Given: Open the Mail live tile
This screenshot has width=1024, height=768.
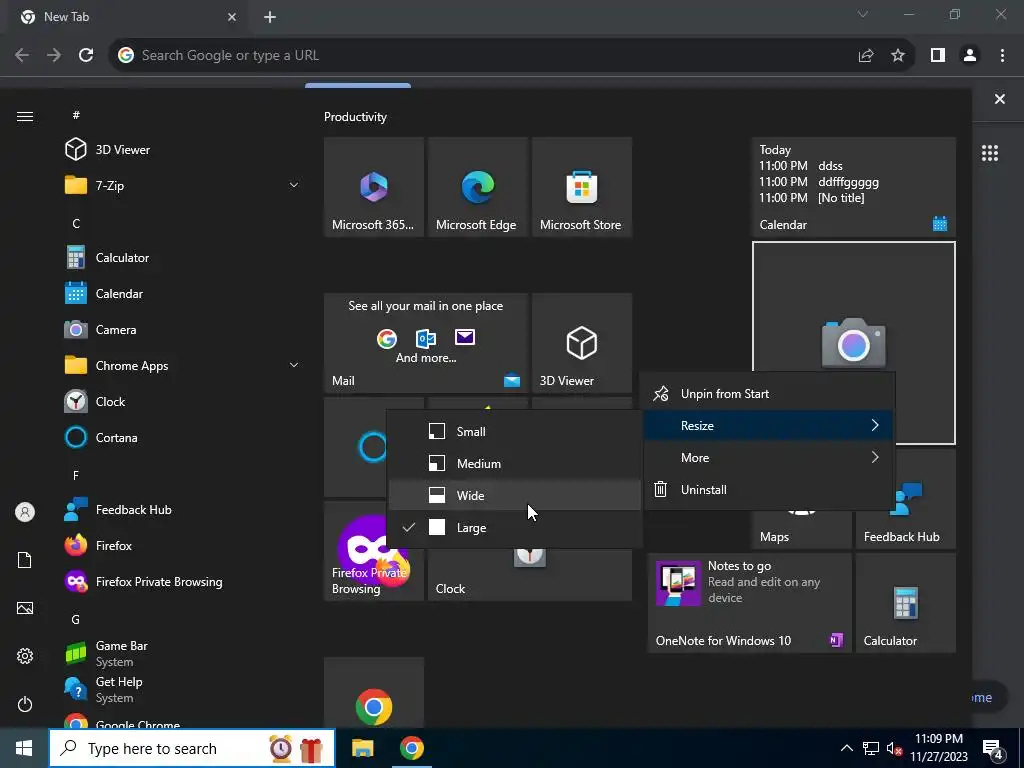Looking at the screenshot, I should click(x=426, y=343).
